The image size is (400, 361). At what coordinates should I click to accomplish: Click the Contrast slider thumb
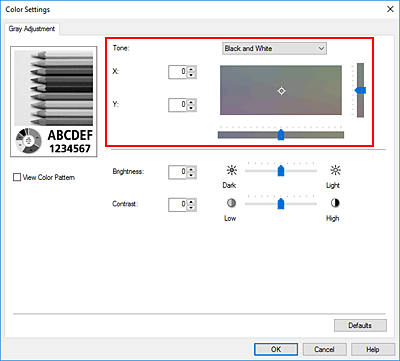[x=281, y=203]
